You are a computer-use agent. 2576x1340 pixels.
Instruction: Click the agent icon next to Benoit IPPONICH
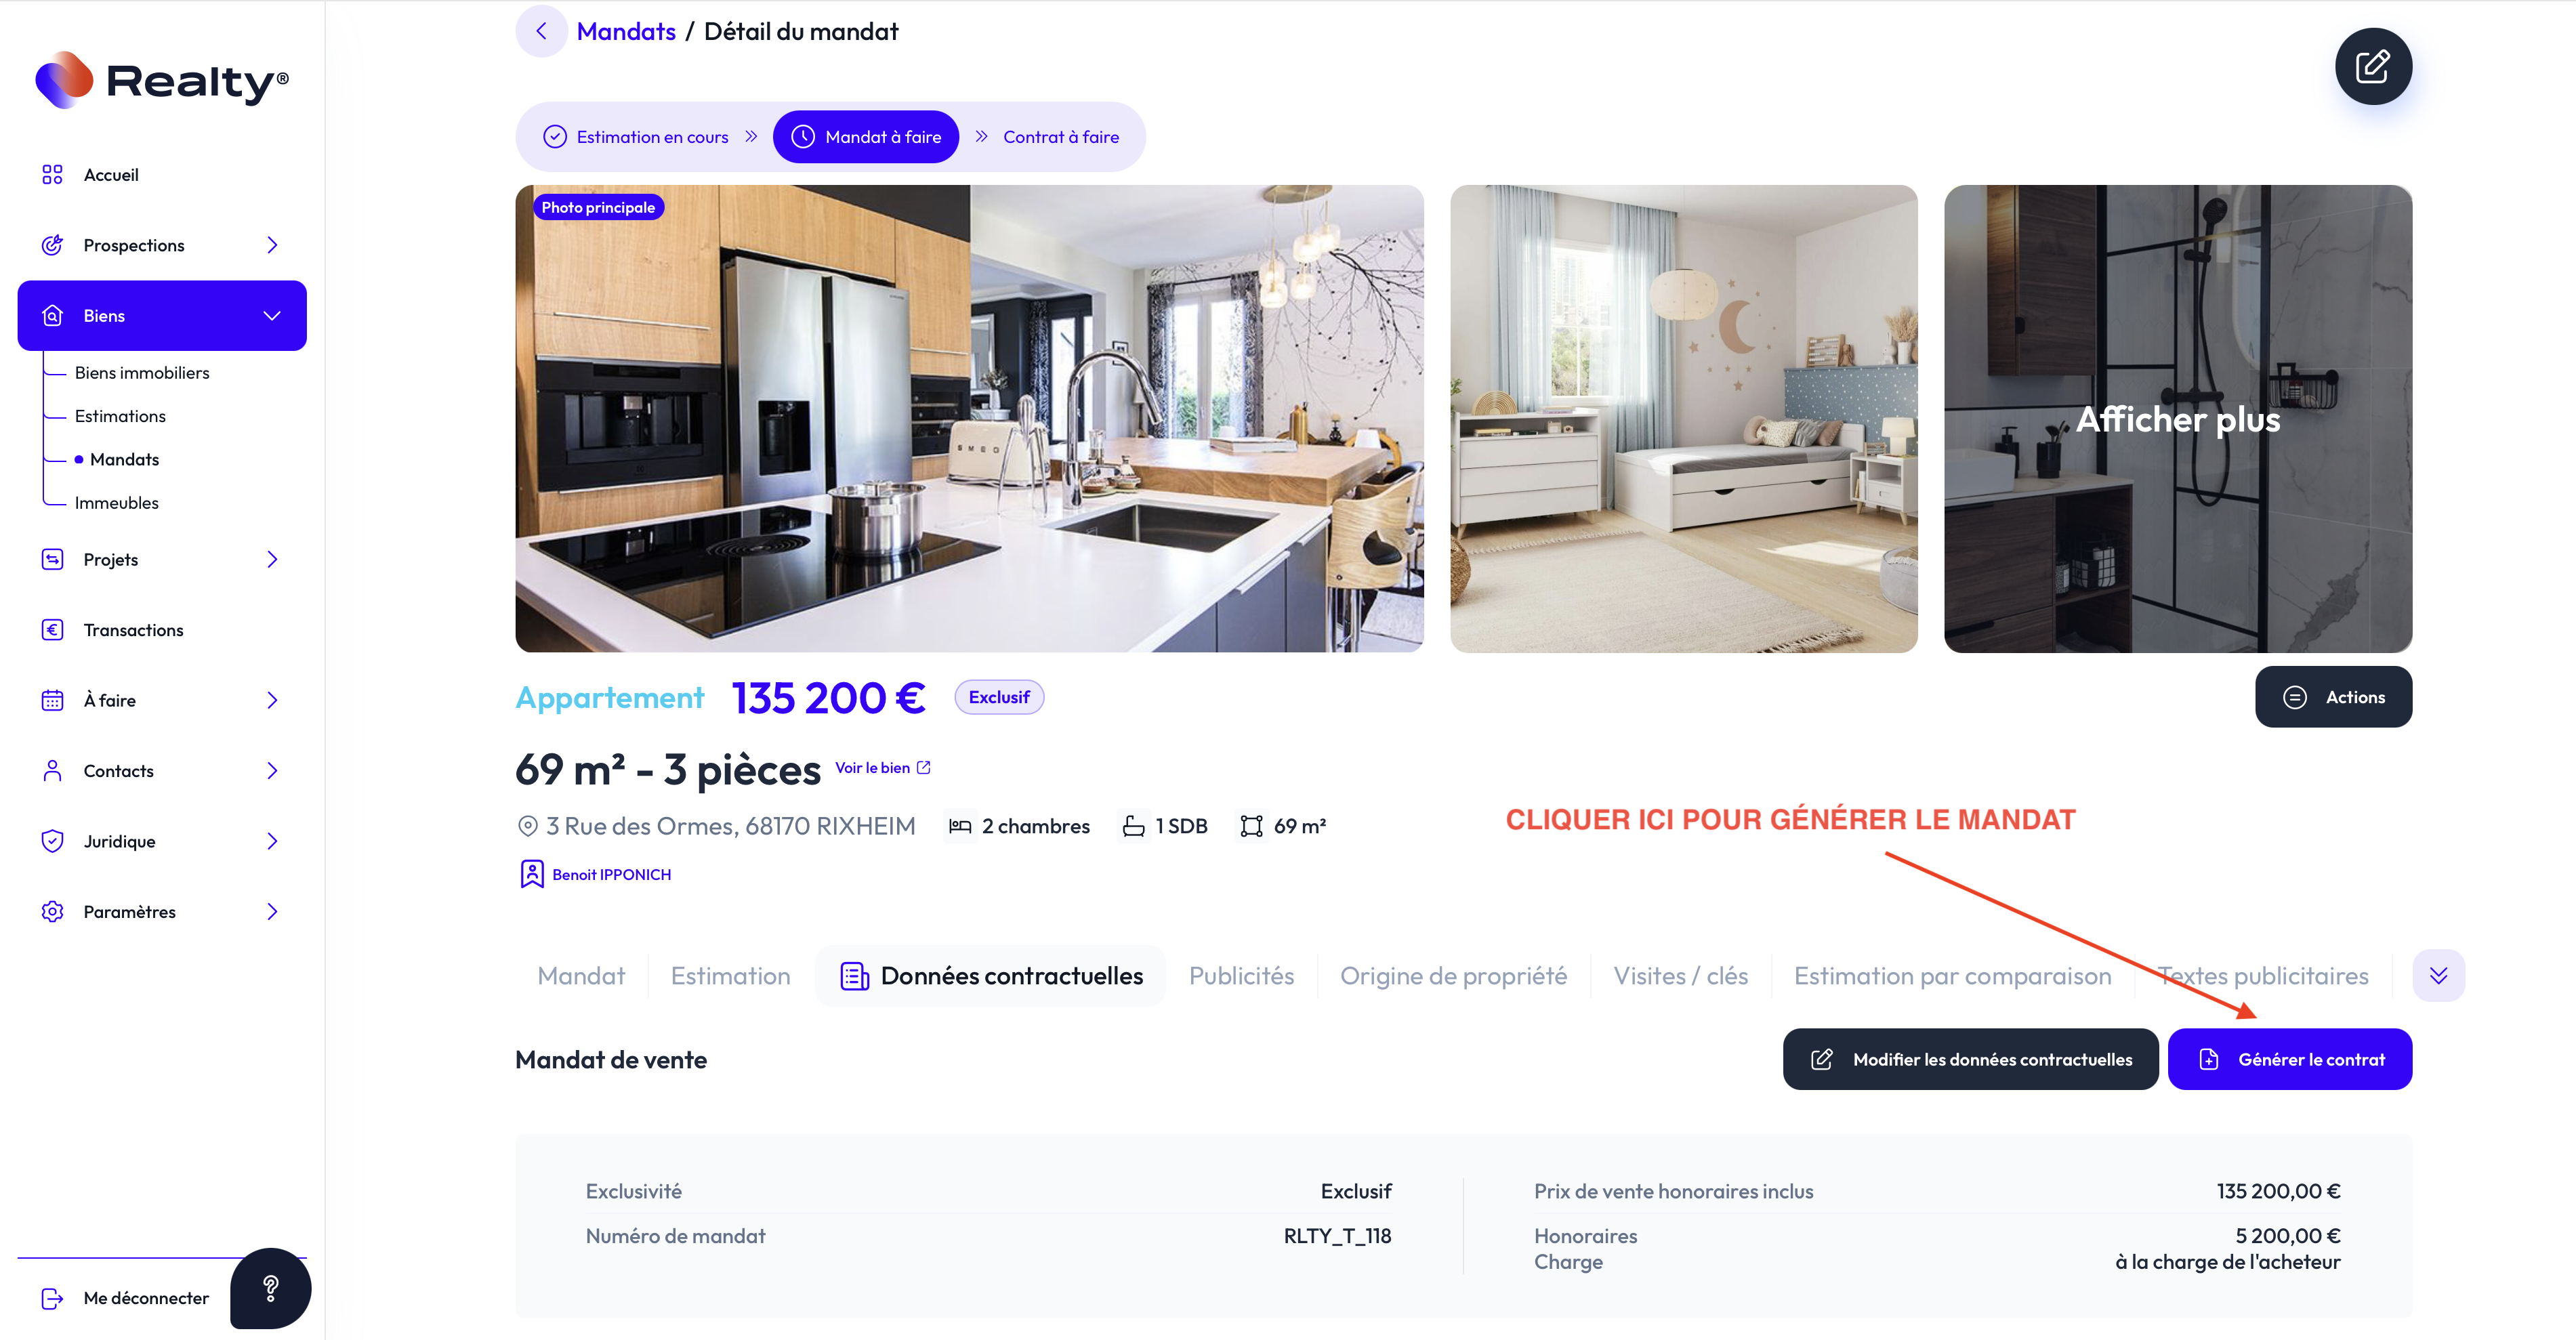532,874
